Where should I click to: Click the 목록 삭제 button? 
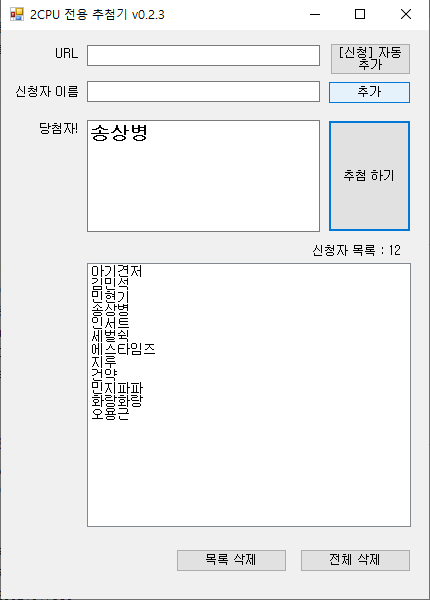tap(231, 560)
